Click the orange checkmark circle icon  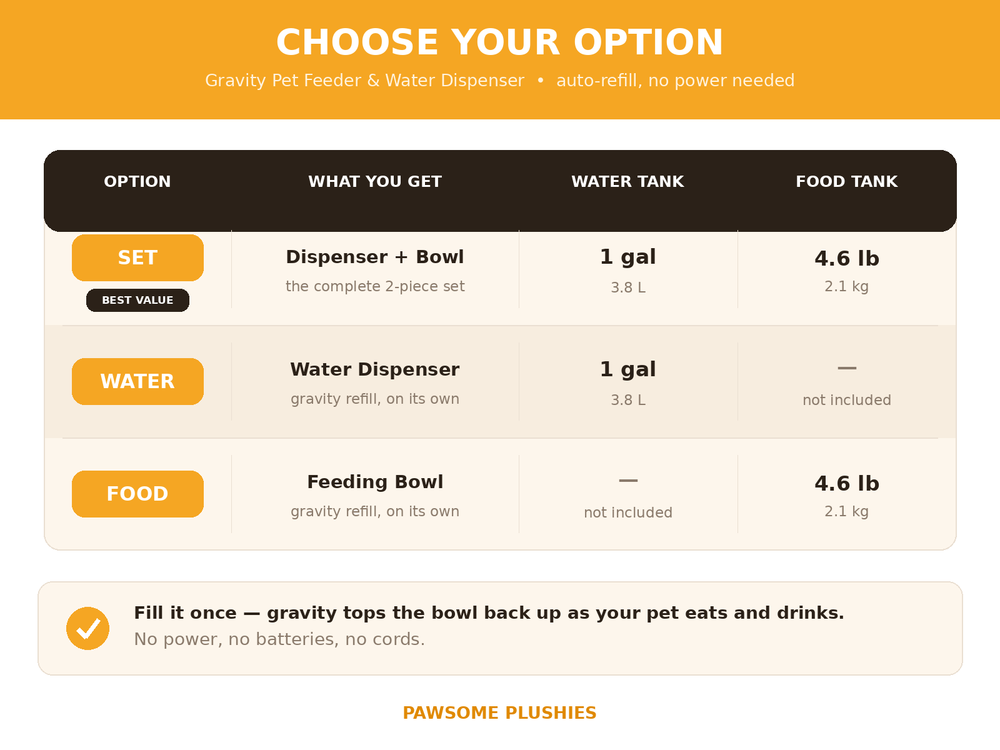pyautogui.click(x=88, y=628)
